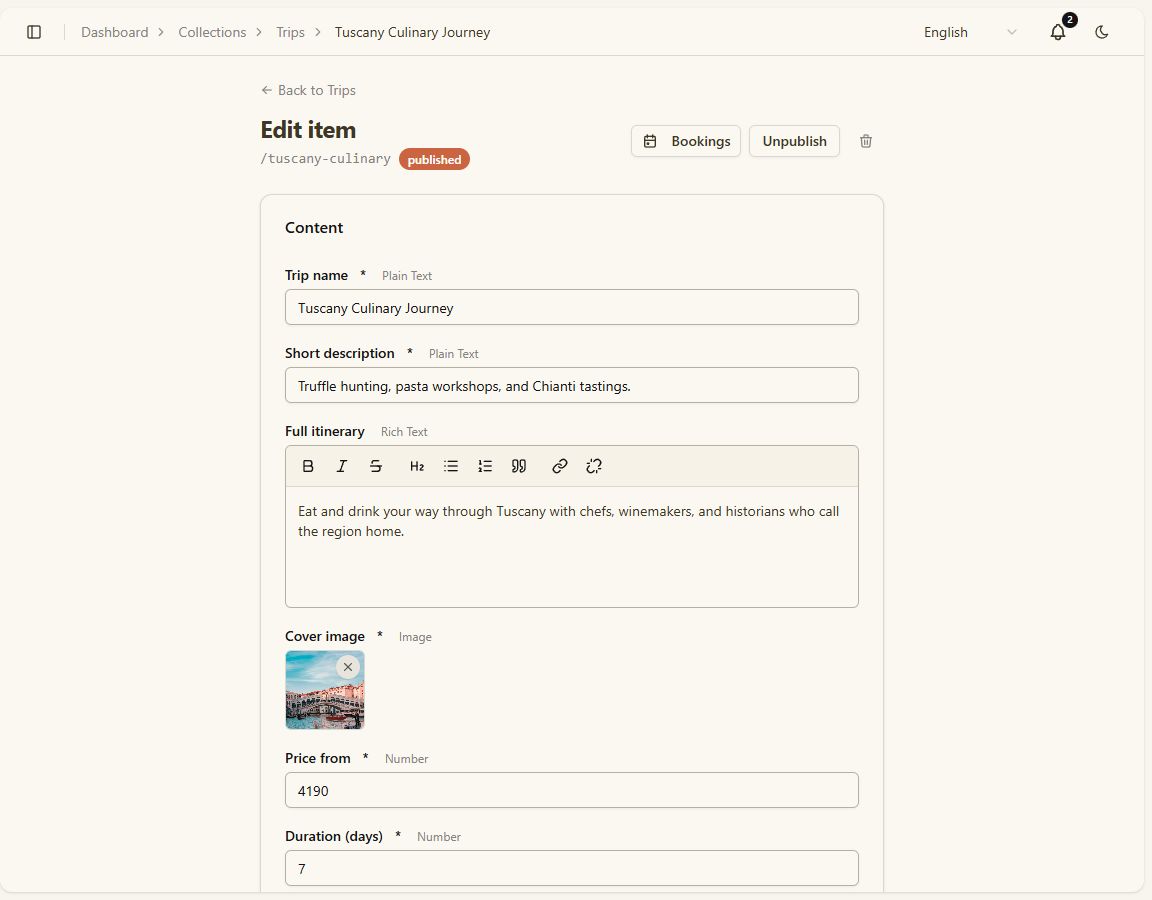Viewport: 1152px width, 900px height.
Task: Insert bulleted list in itinerary
Action: (450, 466)
